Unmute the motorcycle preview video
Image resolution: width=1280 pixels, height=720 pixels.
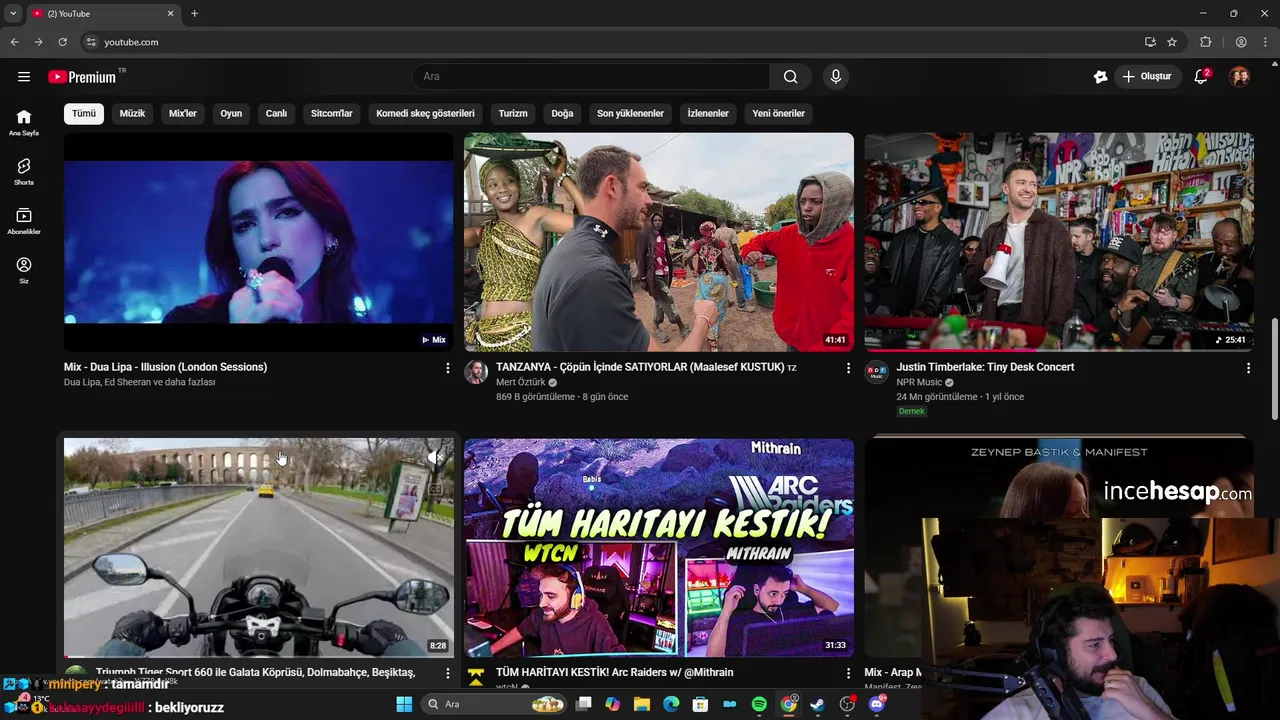[434, 457]
